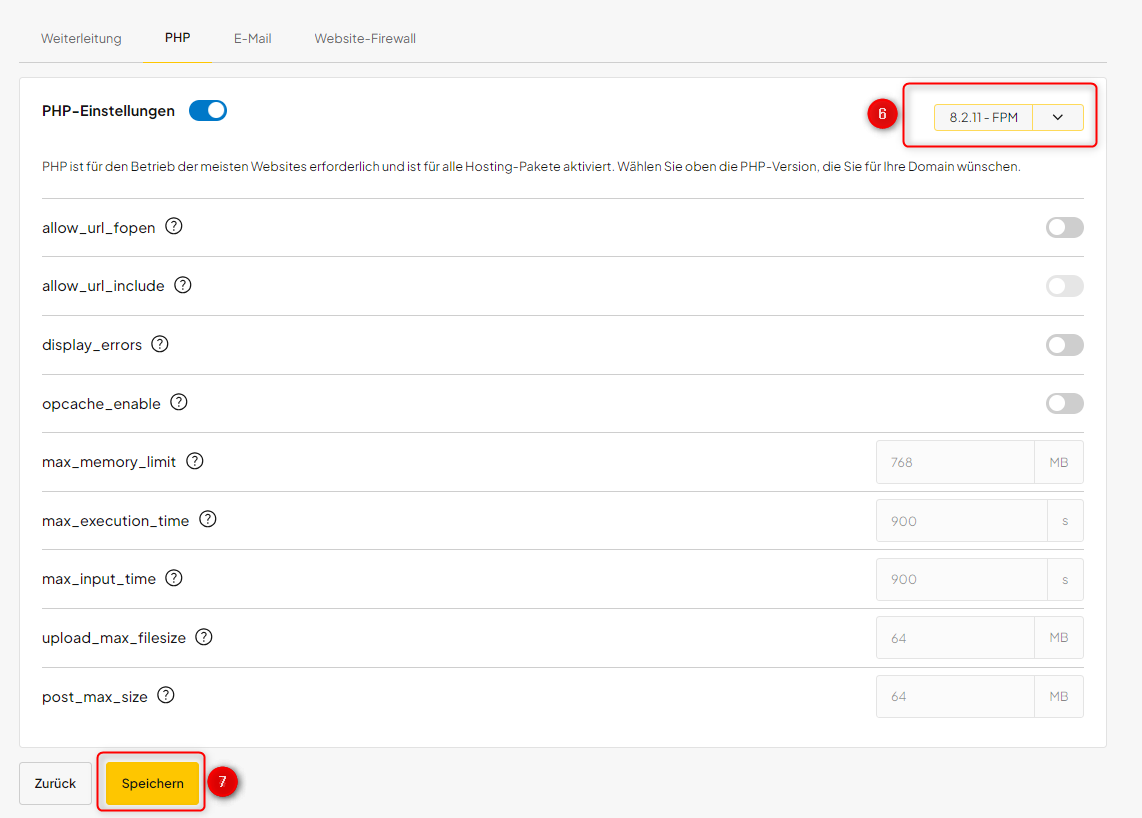Click the PHP-Einstellungen heading text
Image resolution: width=1142 pixels, height=818 pixels.
coord(109,111)
